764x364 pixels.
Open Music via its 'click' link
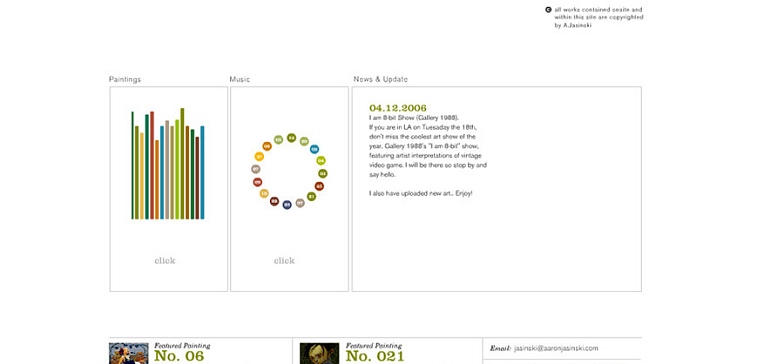click(284, 261)
